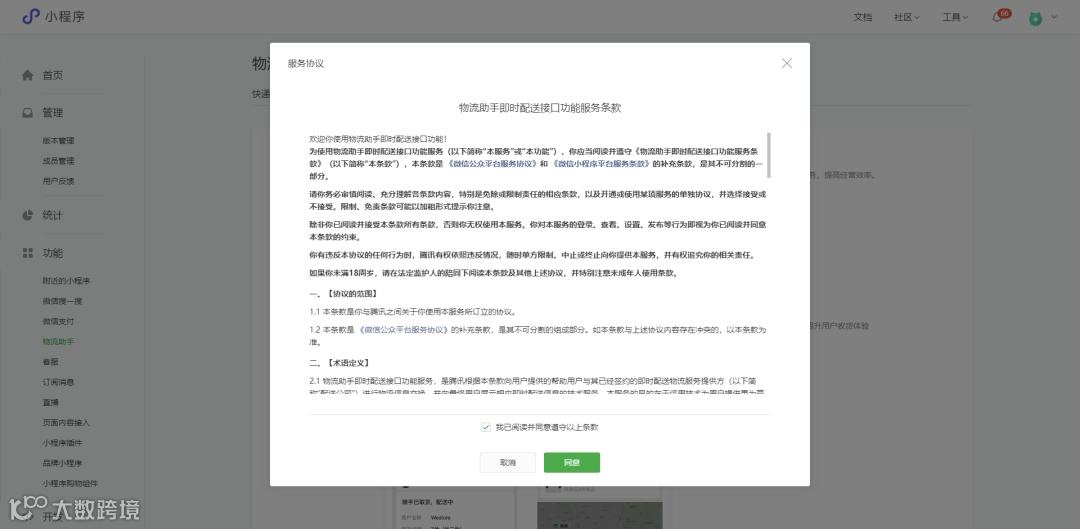Expand the 工具 dropdown in header
Screen dimensions: 1080x529
955,17
